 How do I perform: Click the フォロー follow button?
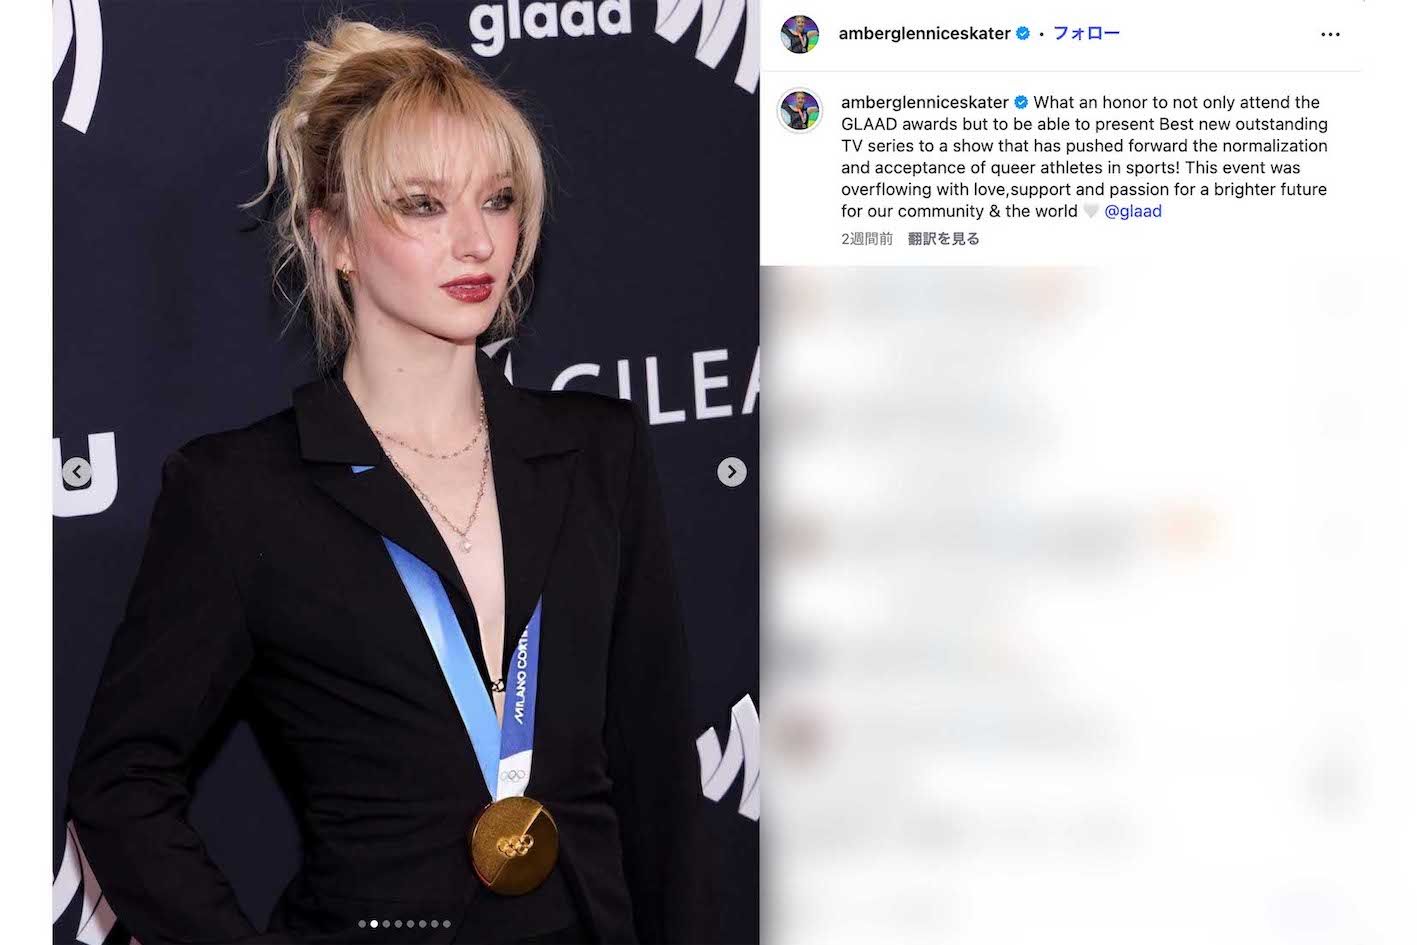click(x=1086, y=33)
